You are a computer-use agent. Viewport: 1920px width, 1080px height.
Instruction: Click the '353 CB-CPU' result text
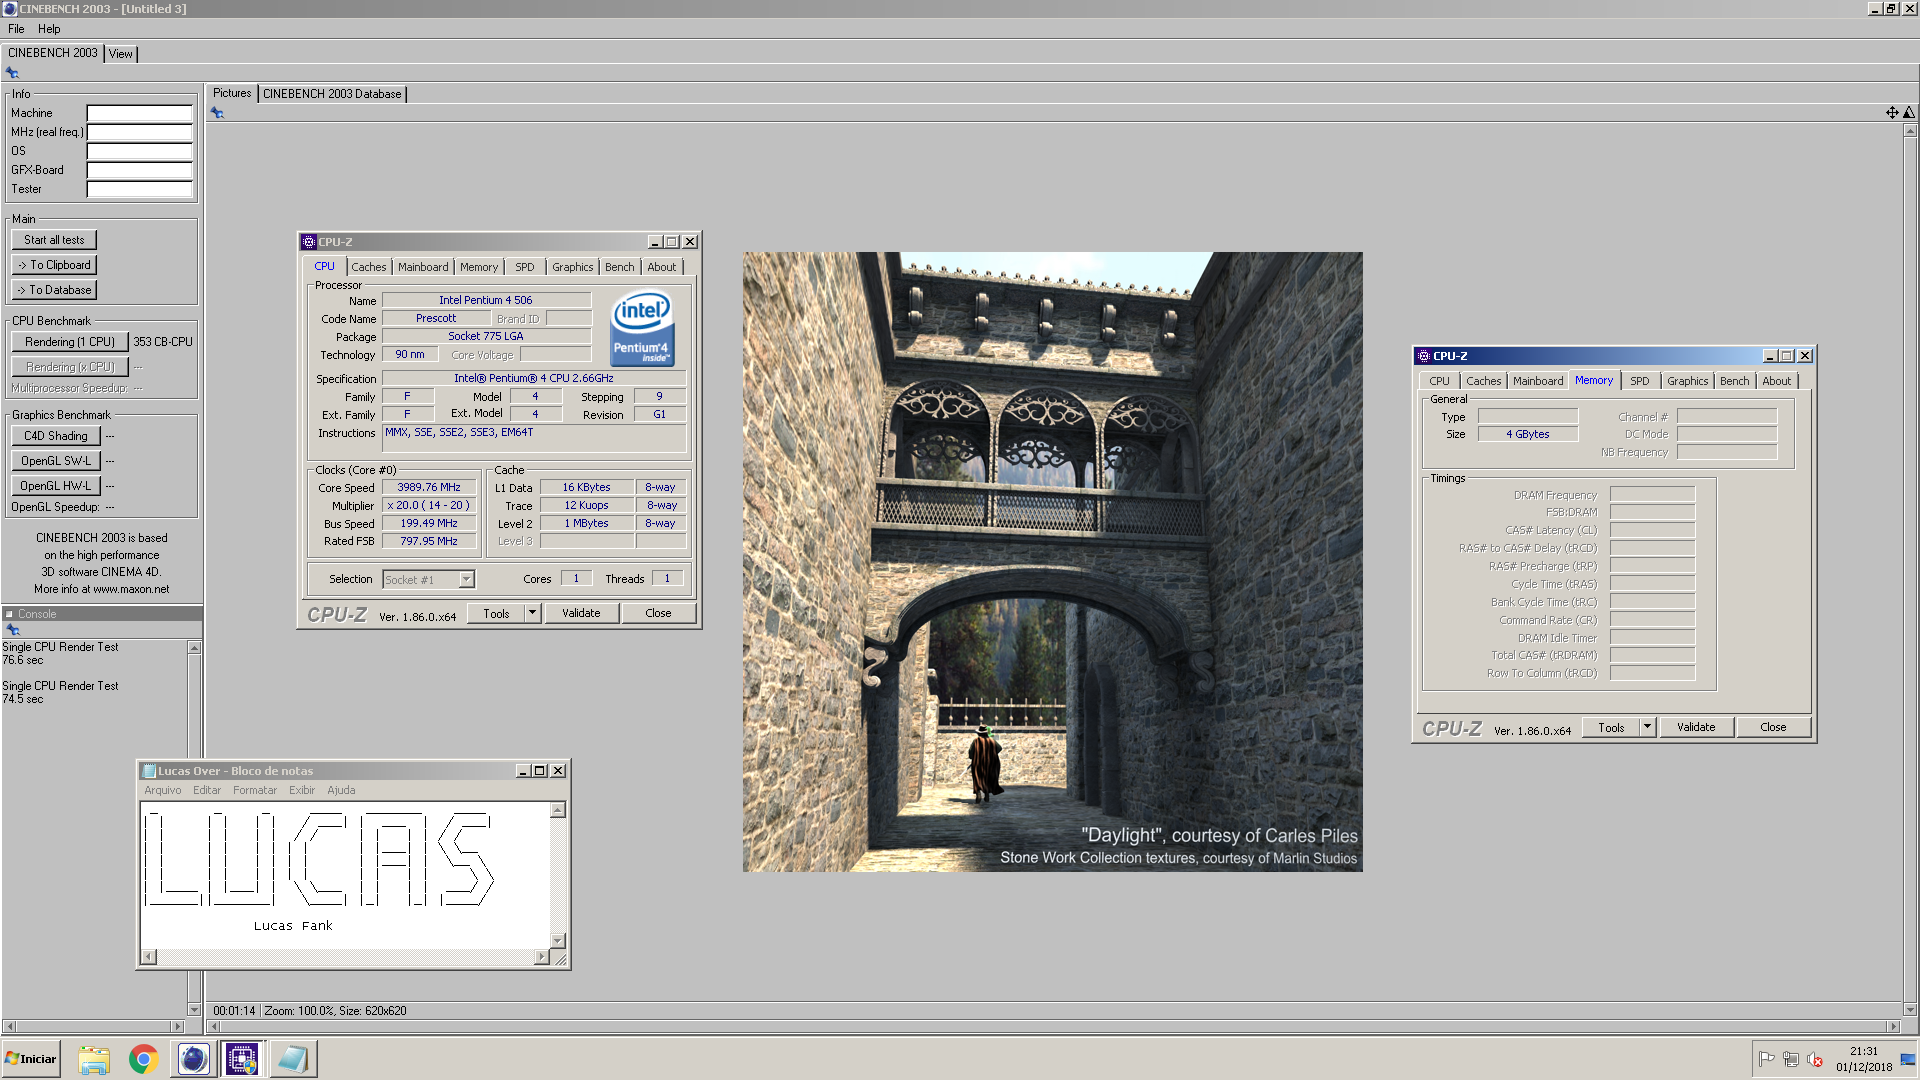[x=163, y=342]
